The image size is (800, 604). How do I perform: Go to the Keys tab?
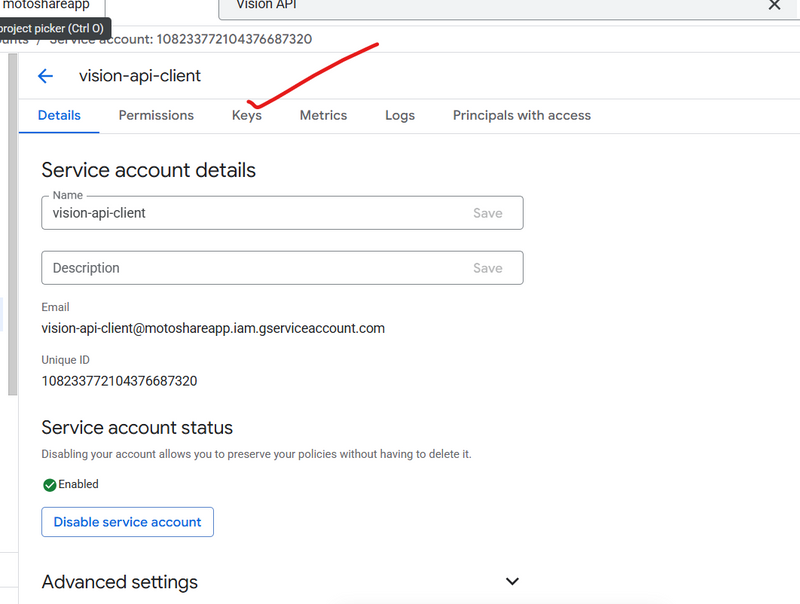pyautogui.click(x=247, y=115)
